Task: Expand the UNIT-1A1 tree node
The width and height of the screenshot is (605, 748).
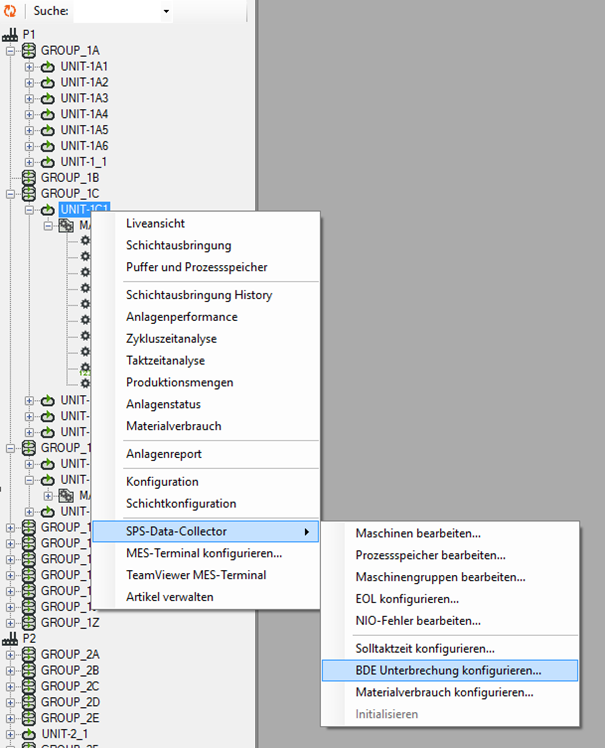Action: click(30, 66)
